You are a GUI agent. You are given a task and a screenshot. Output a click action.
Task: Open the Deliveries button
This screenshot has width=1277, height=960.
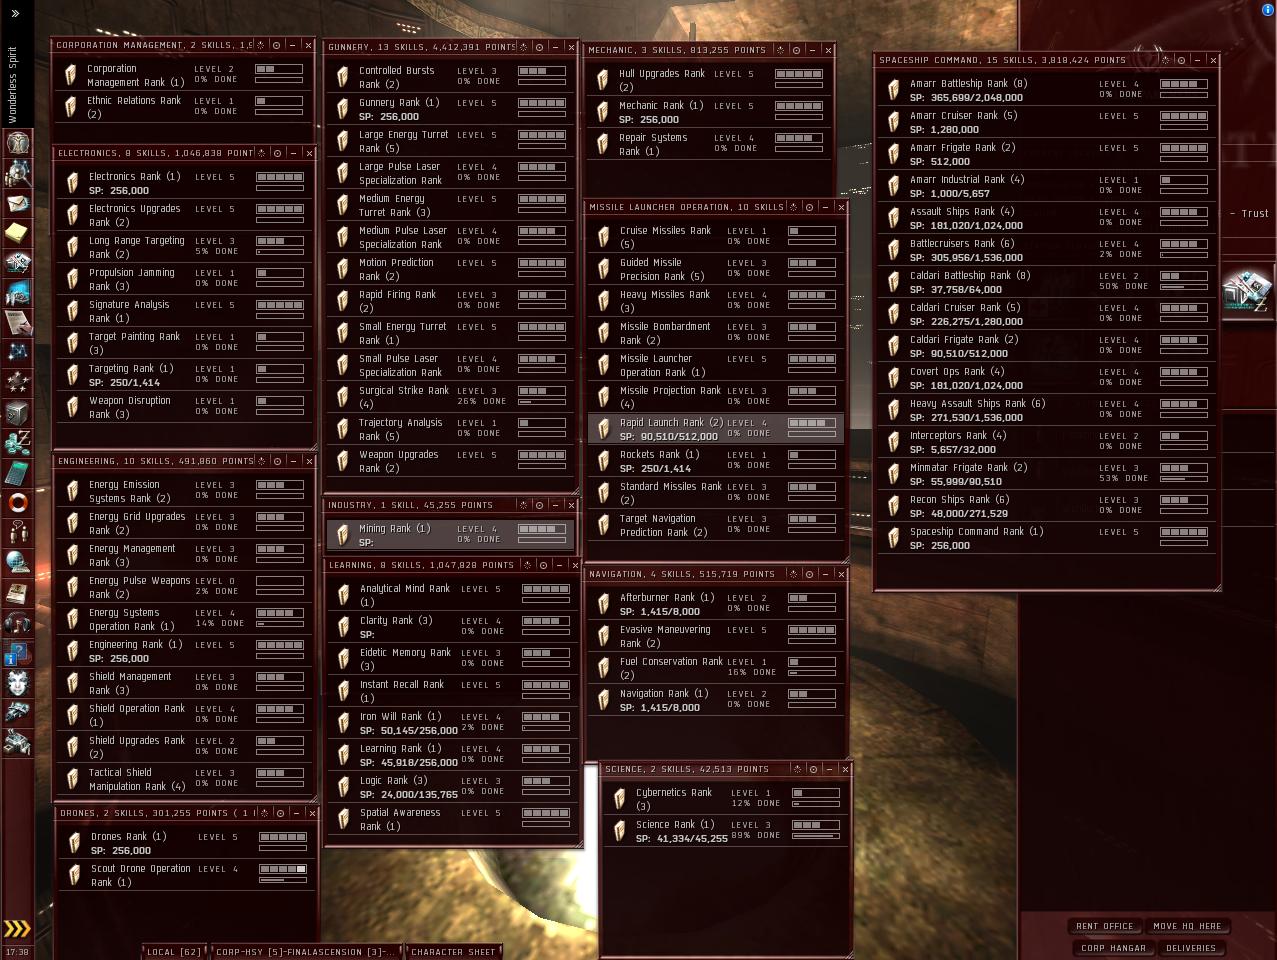pos(1191,948)
